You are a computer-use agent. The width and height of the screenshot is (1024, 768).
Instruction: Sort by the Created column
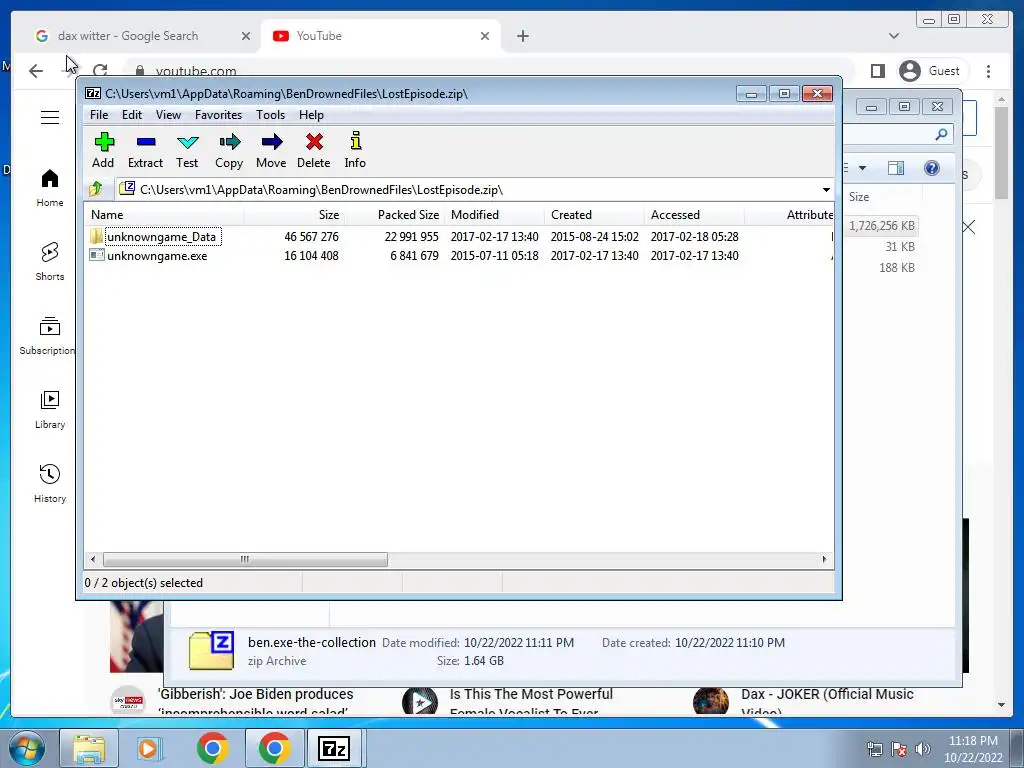(594, 215)
